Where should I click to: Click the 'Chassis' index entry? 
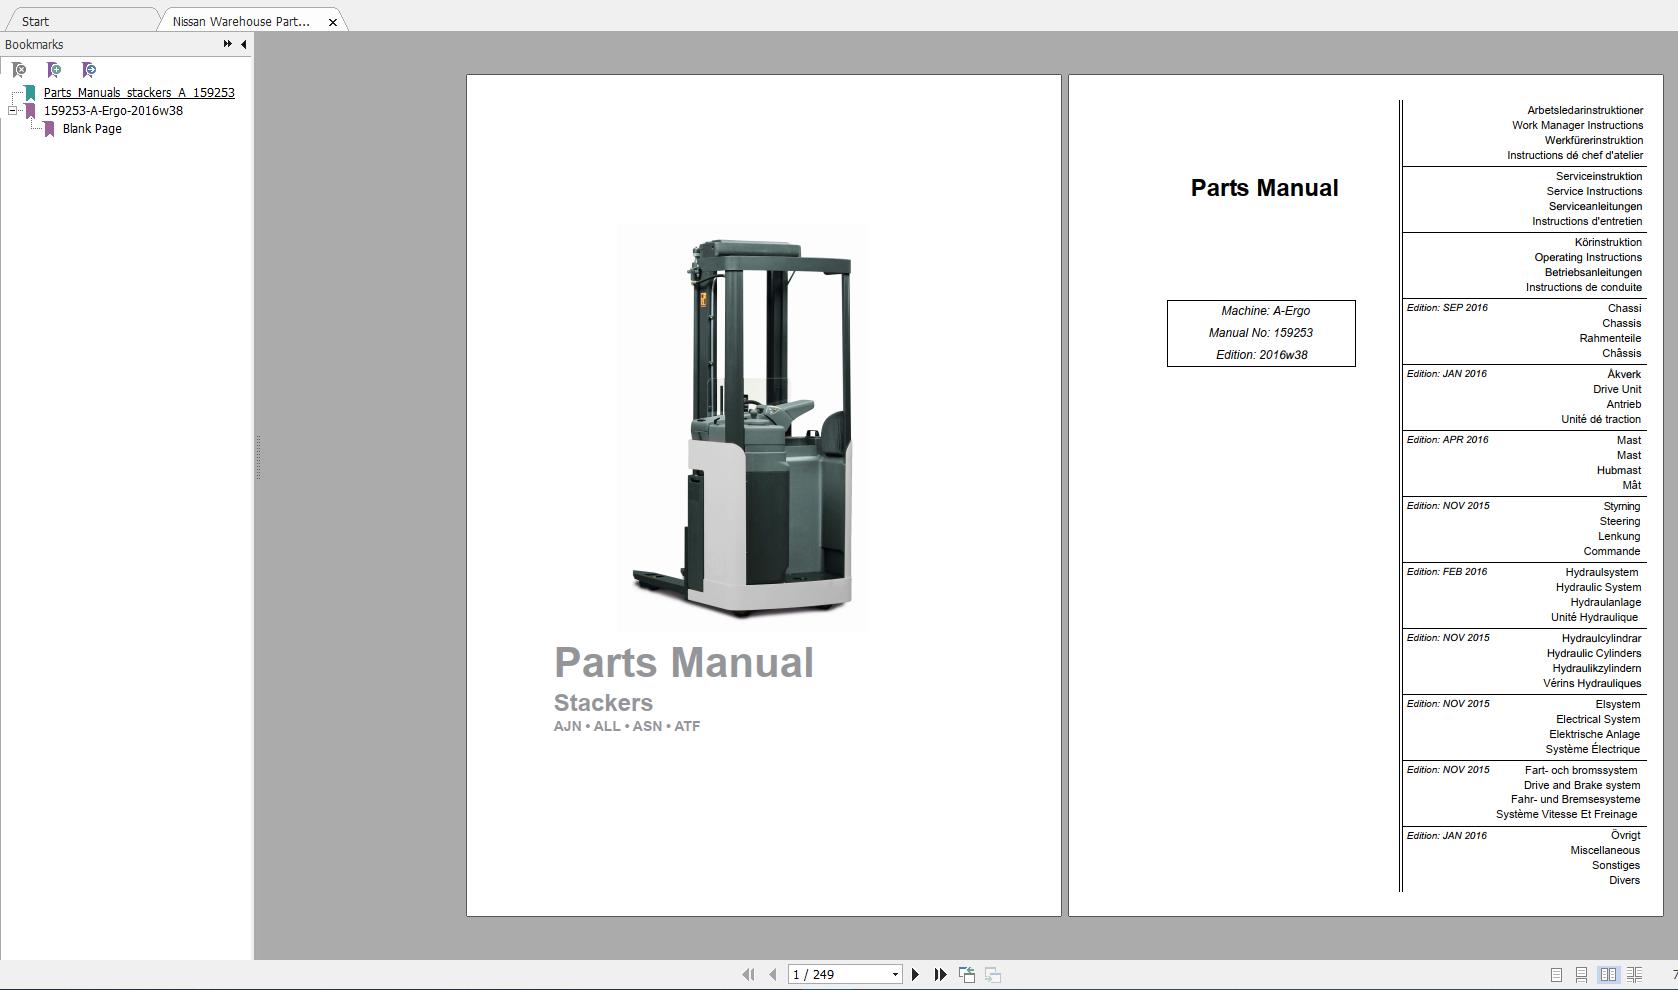tap(1621, 324)
